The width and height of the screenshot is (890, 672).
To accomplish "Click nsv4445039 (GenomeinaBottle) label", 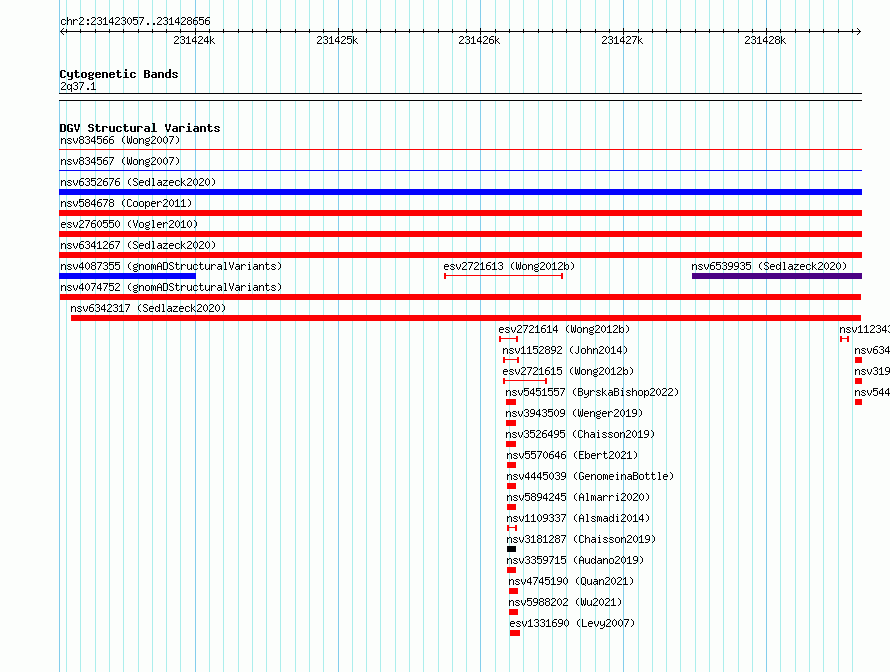I will [590, 476].
